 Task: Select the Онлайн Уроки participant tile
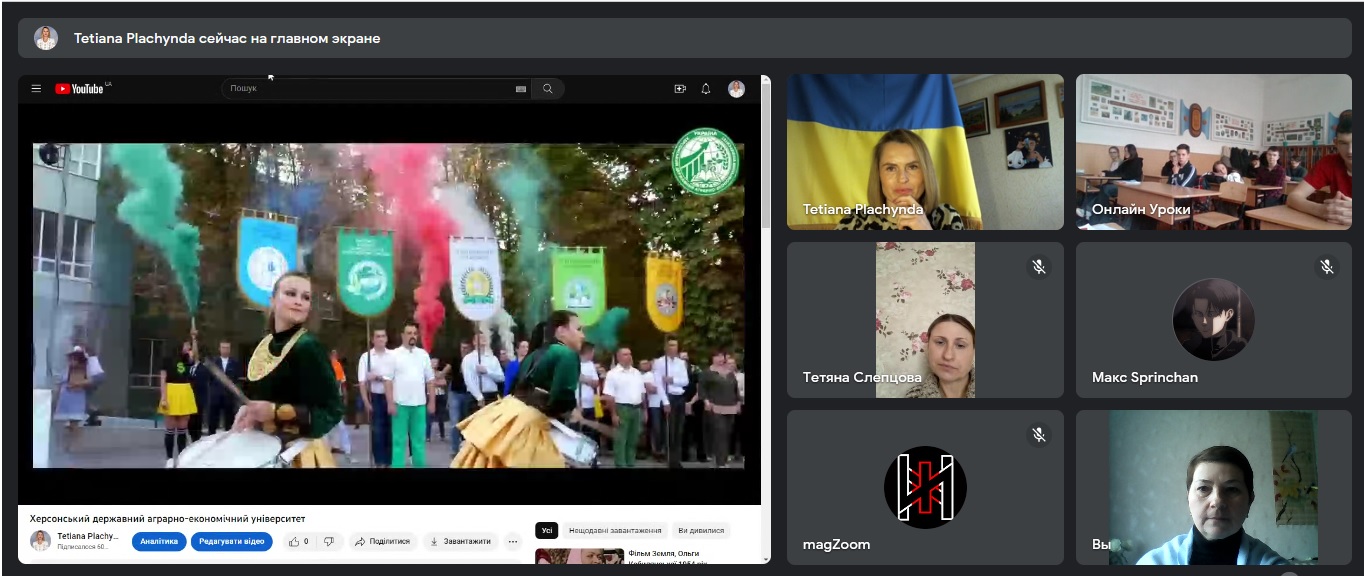[x=1214, y=152]
